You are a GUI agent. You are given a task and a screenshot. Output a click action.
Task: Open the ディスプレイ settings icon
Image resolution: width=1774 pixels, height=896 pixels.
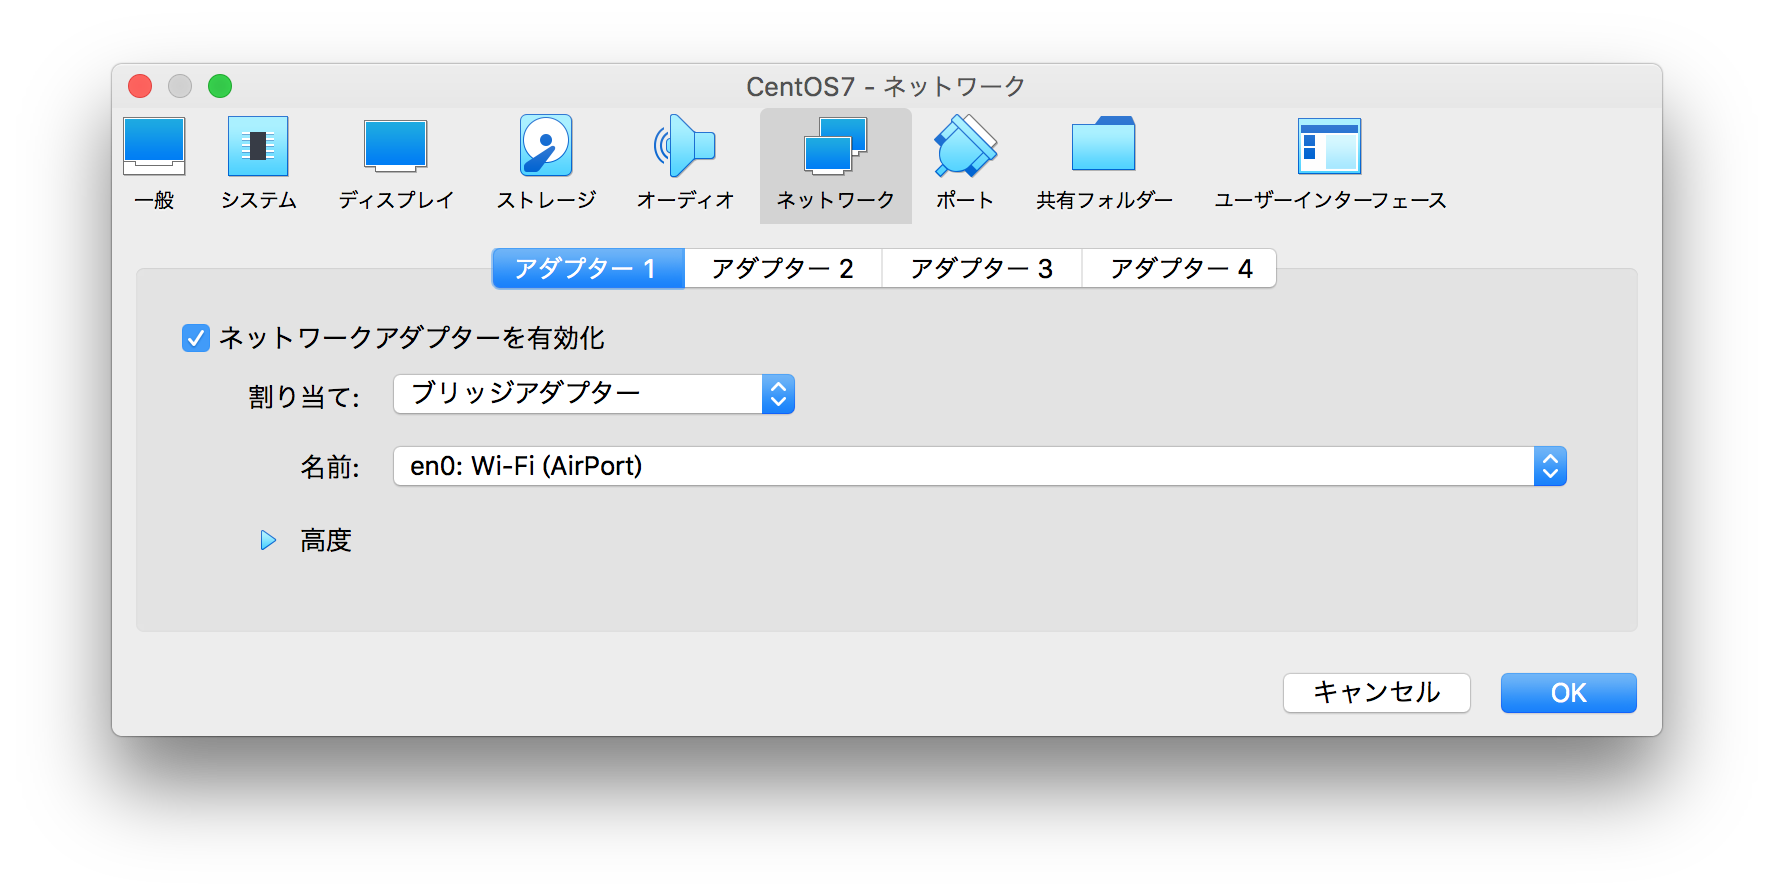[x=396, y=164]
